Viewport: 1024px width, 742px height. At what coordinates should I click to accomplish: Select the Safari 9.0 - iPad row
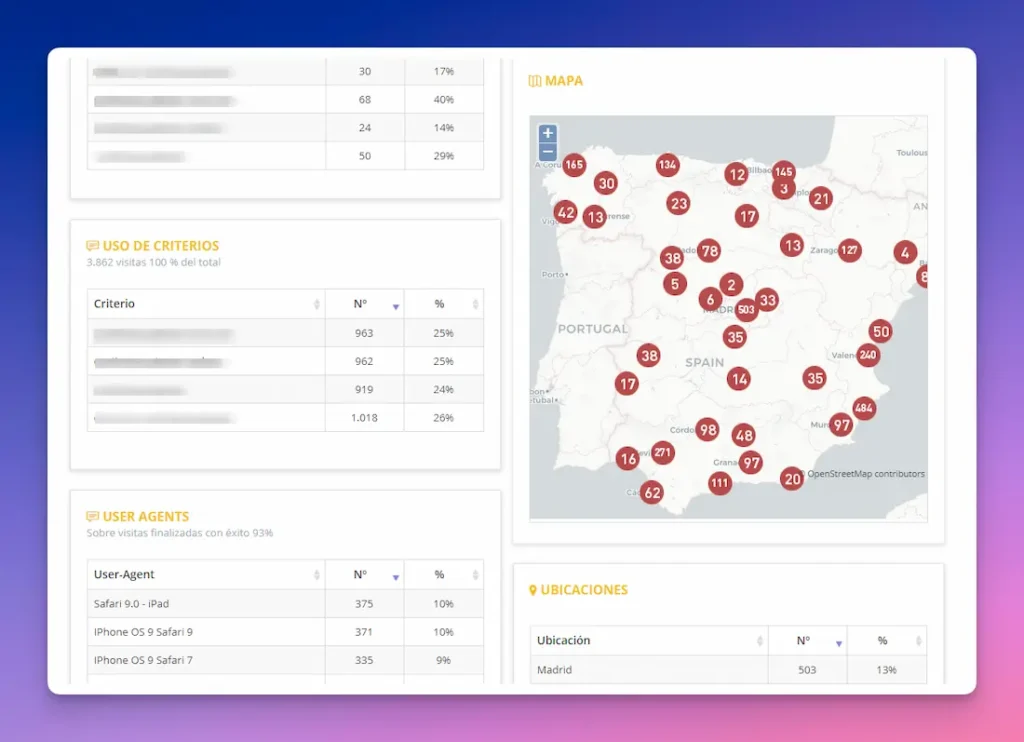[x=205, y=603]
